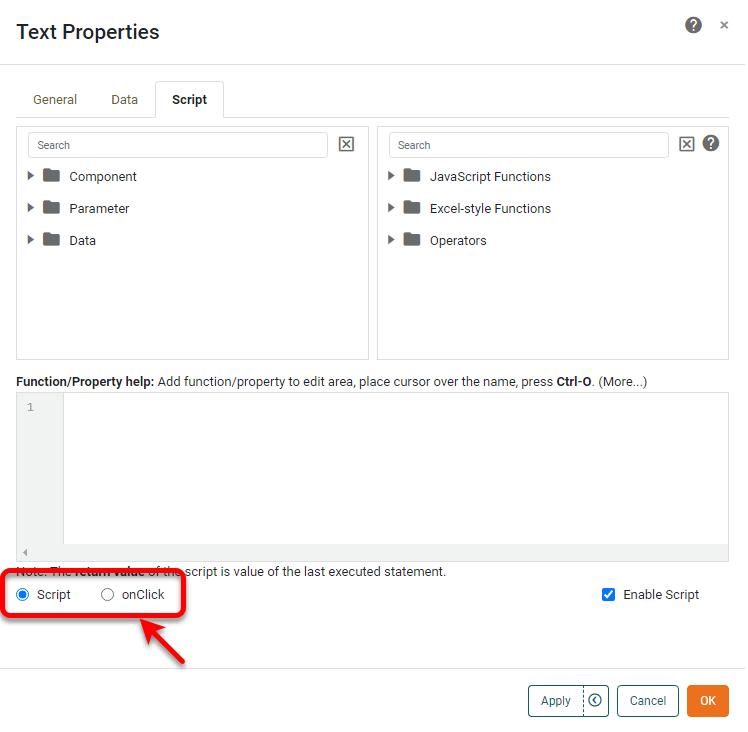The height and width of the screenshot is (732, 748).
Task: Switch to the General tab
Action: (x=55, y=100)
